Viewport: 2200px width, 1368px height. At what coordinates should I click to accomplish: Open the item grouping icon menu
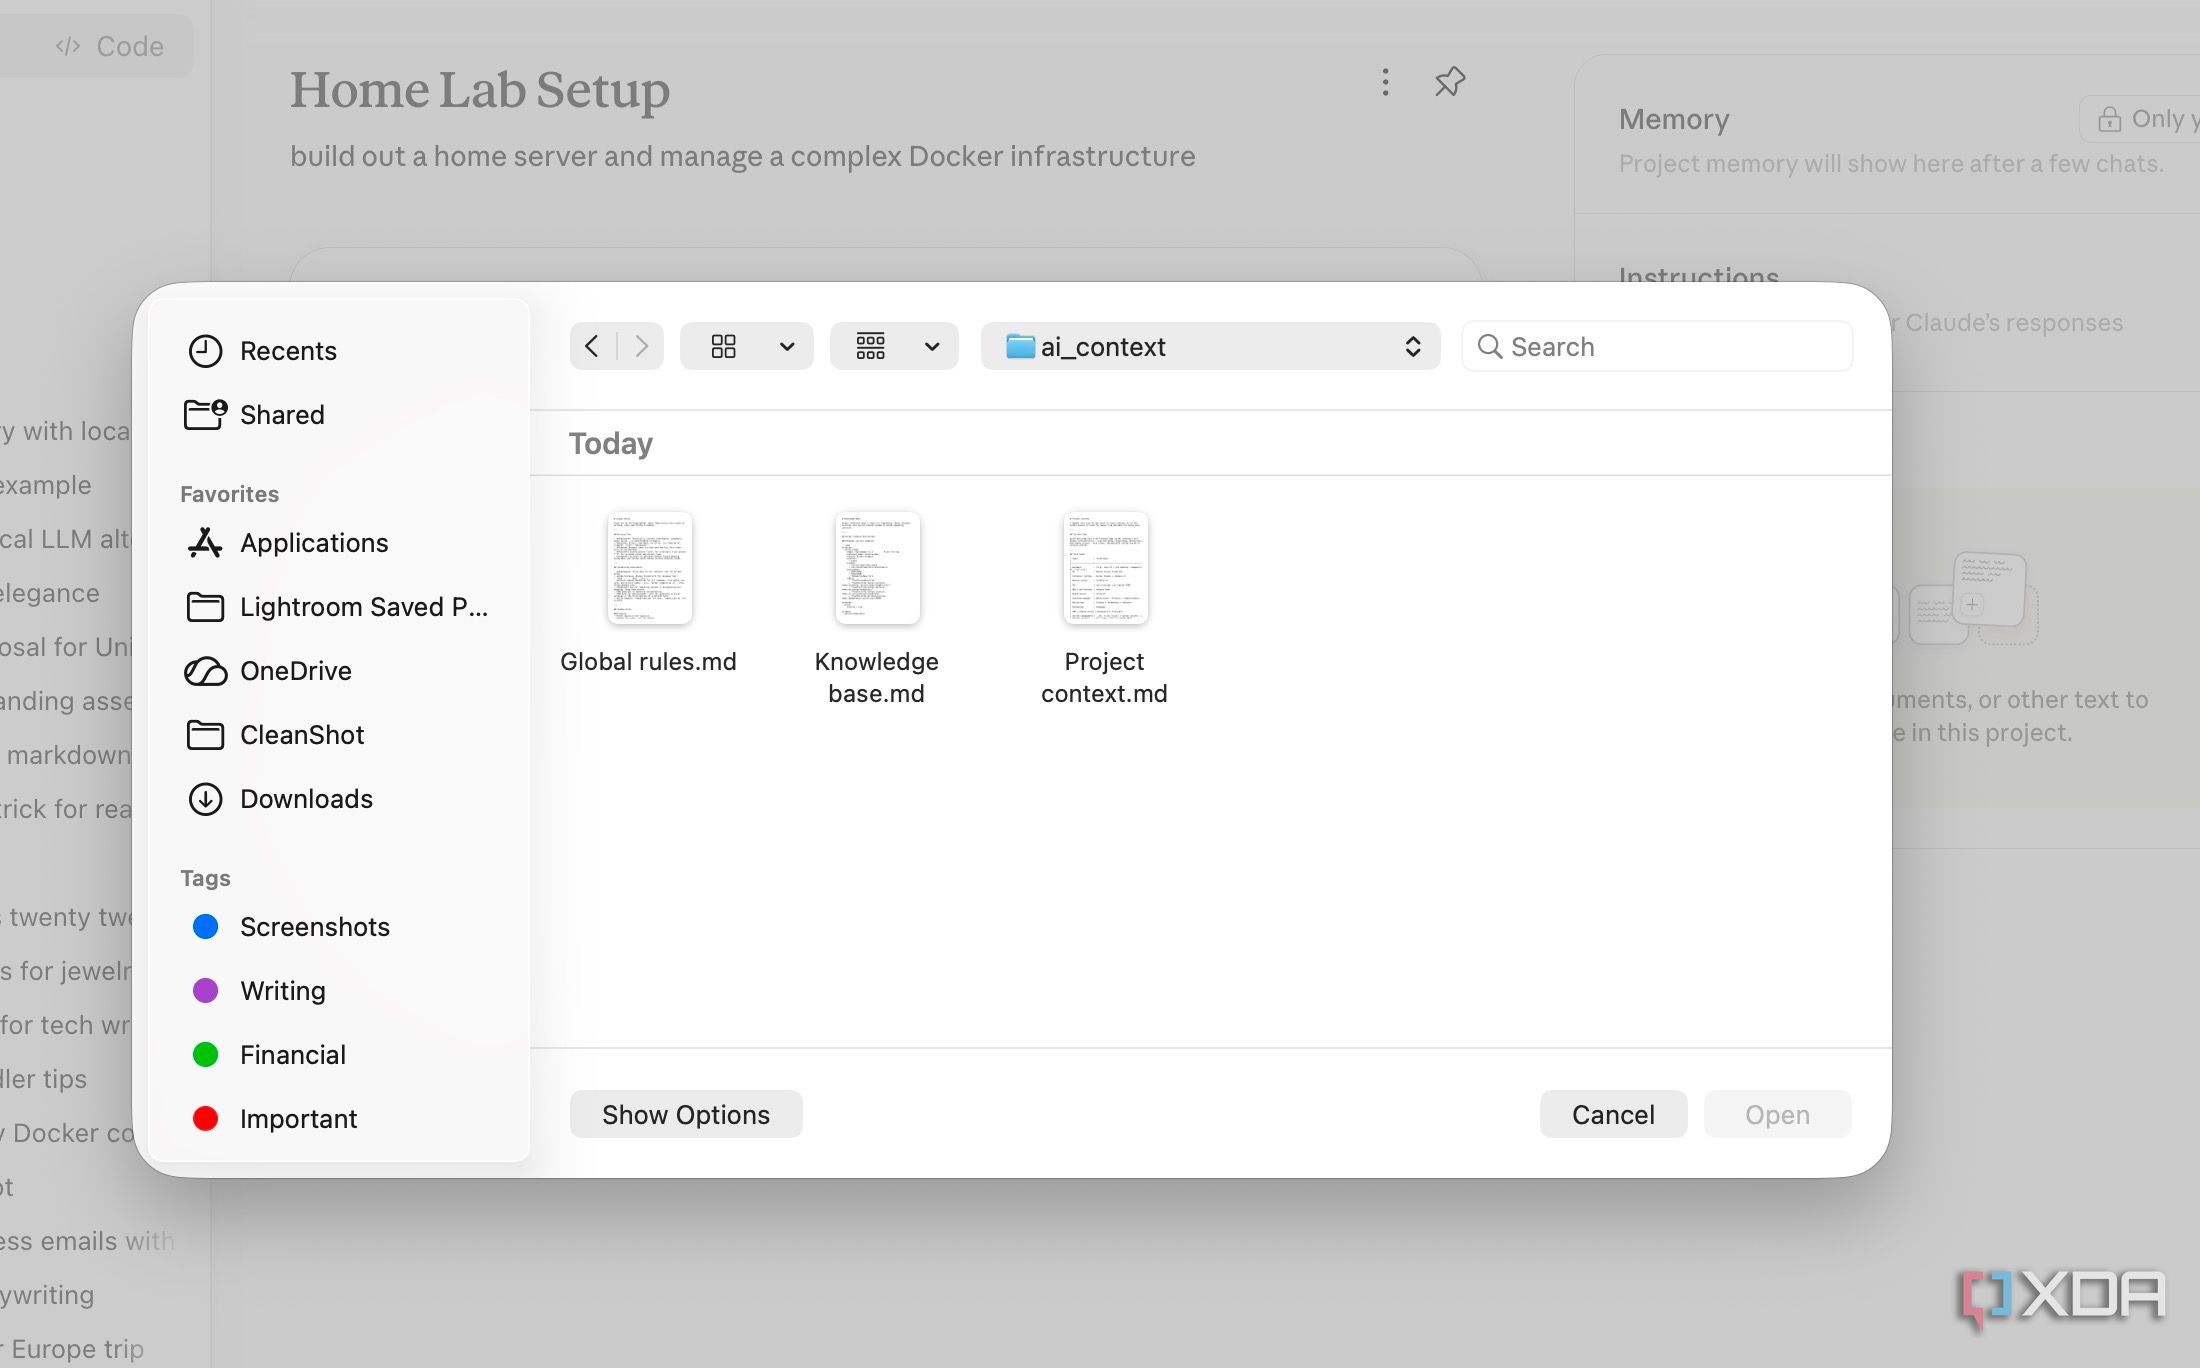click(870, 347)
